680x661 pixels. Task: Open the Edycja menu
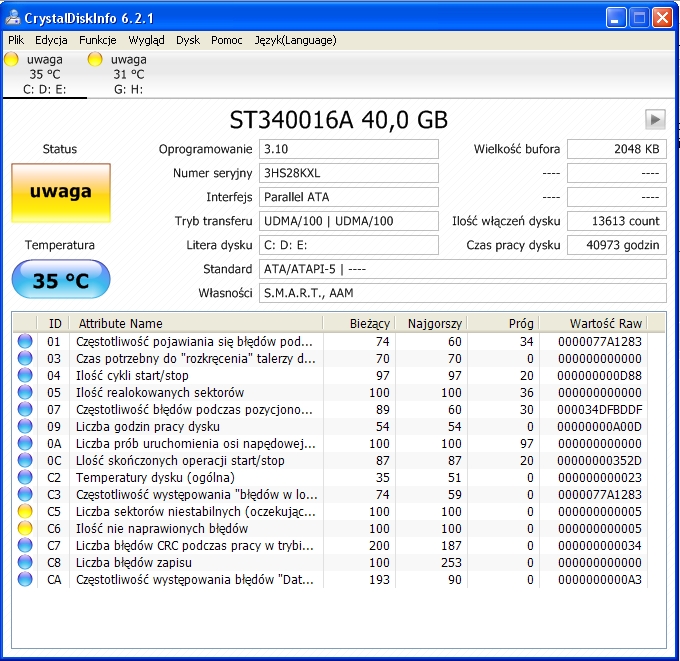click(x=51, y=40)
